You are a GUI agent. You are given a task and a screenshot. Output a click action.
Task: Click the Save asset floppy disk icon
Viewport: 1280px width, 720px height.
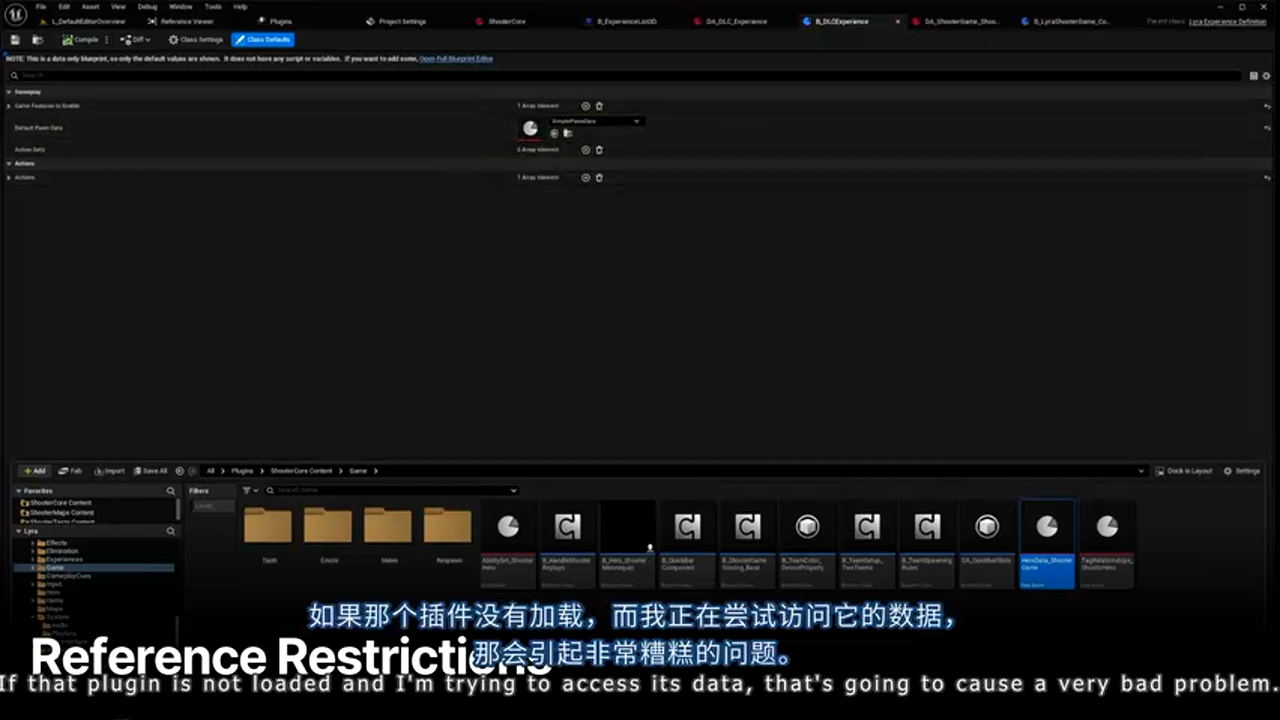(x=15, y=40)
